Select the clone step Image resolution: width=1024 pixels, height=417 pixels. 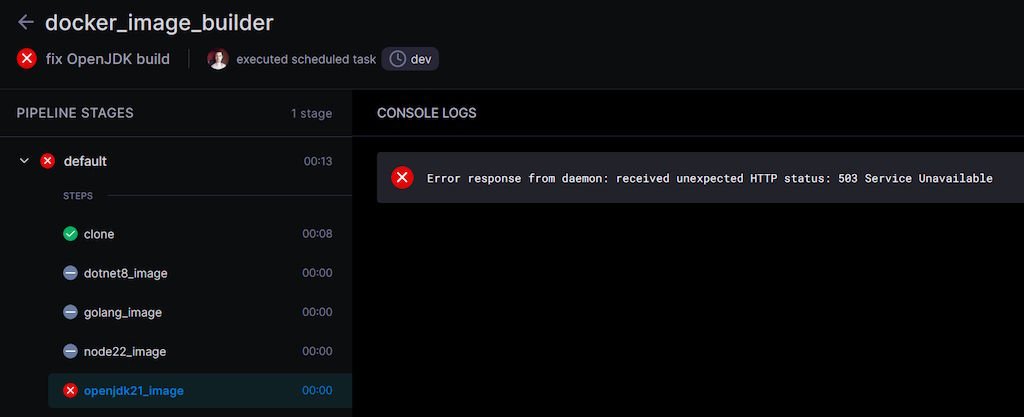click(x=99, y=234)
